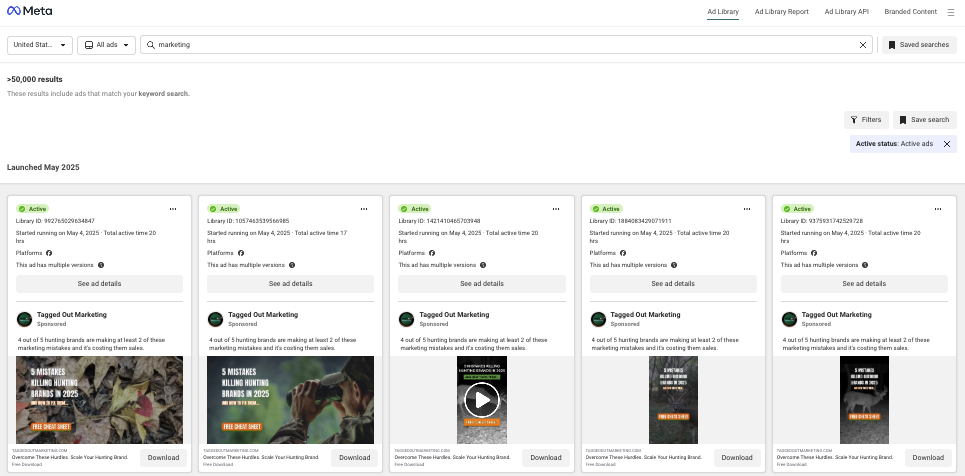This screenshot has height=476, width=965.
Task: Click Tagged Out Marketing avatar on ad 1421410465703948
Action: click(x=407, y=319)
